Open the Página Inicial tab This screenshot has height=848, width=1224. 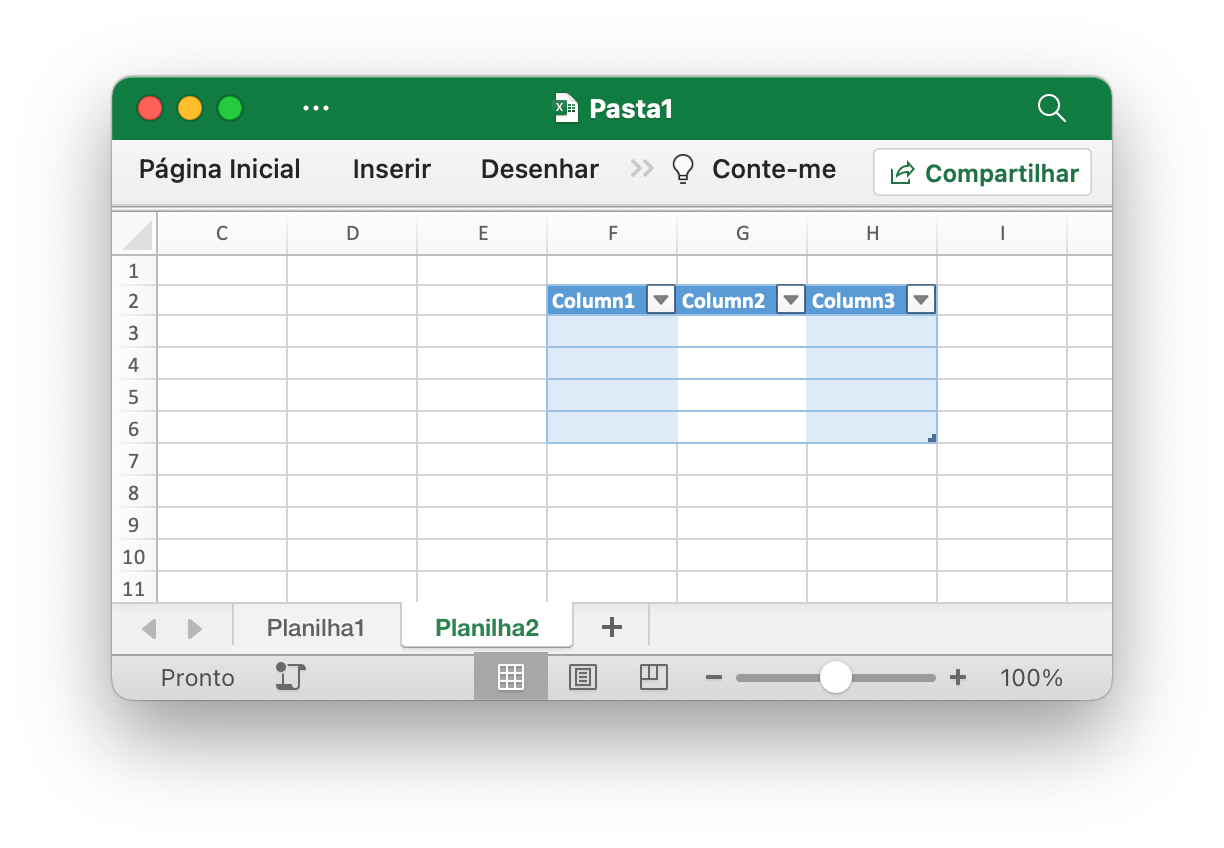[220, 170]
